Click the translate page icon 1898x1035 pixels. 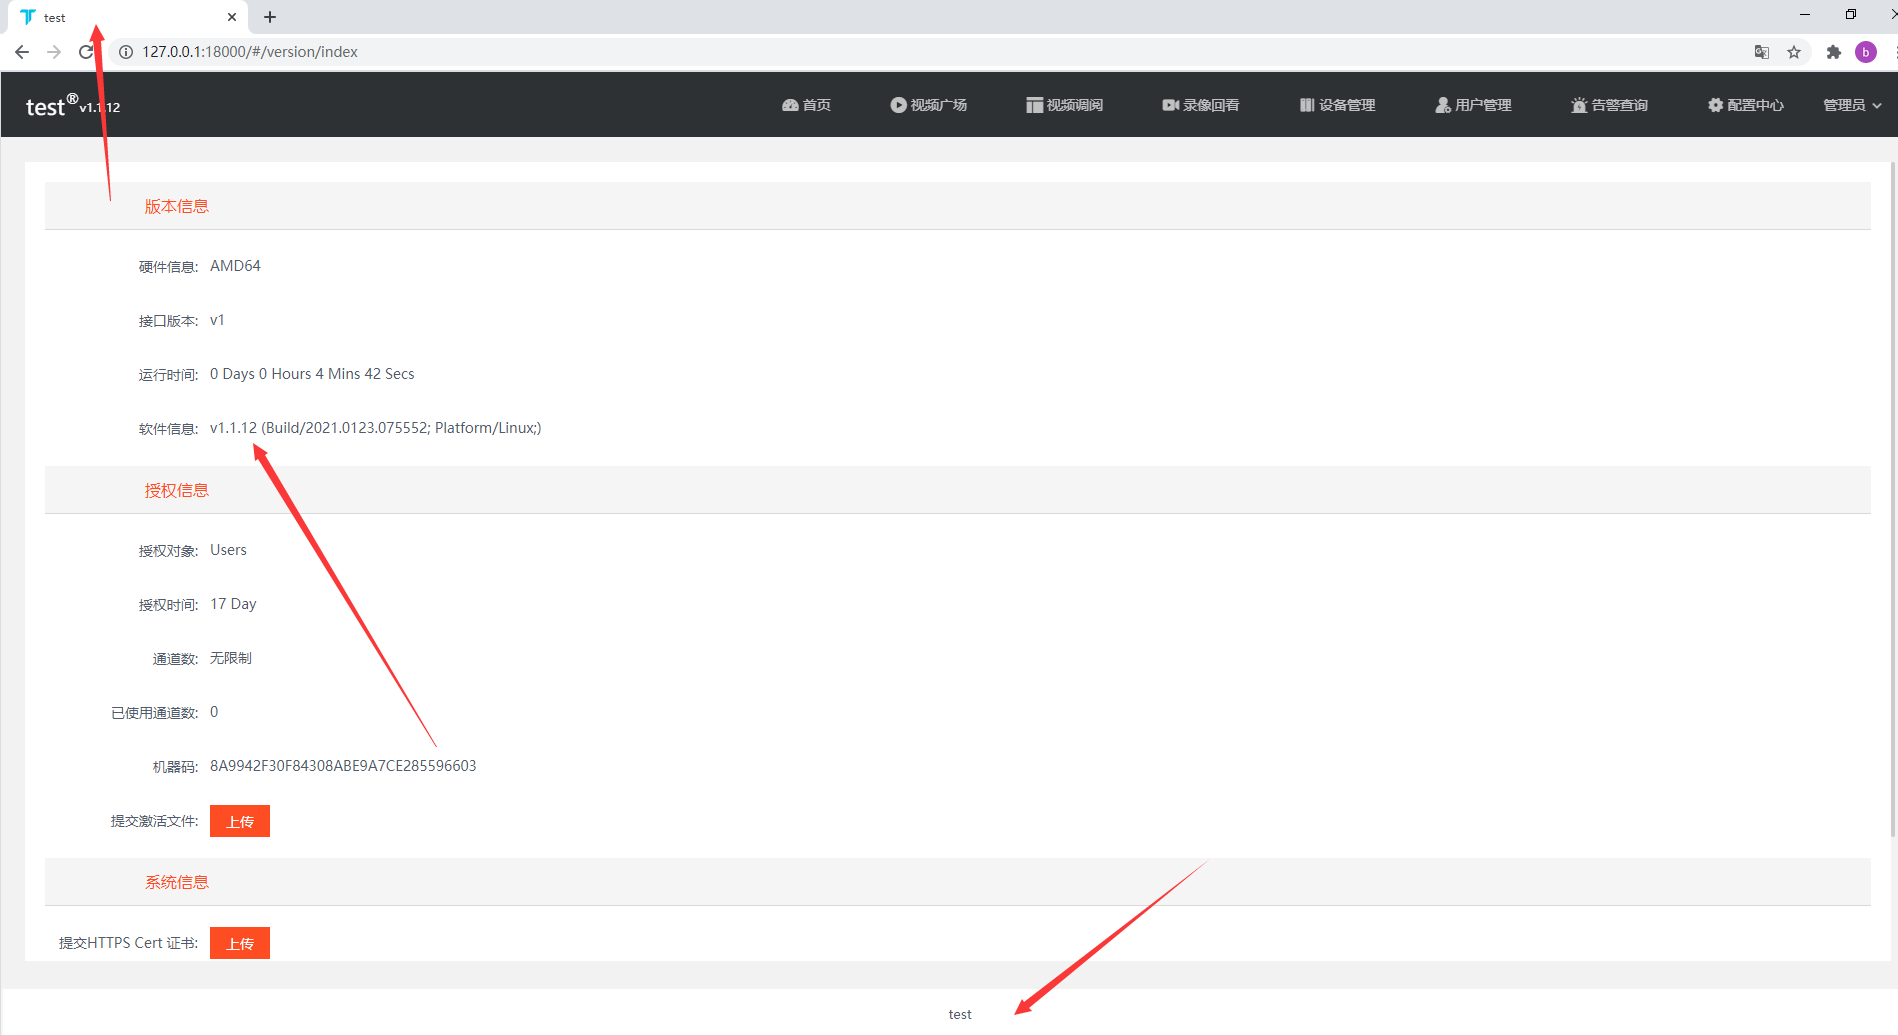[1762, 52]
